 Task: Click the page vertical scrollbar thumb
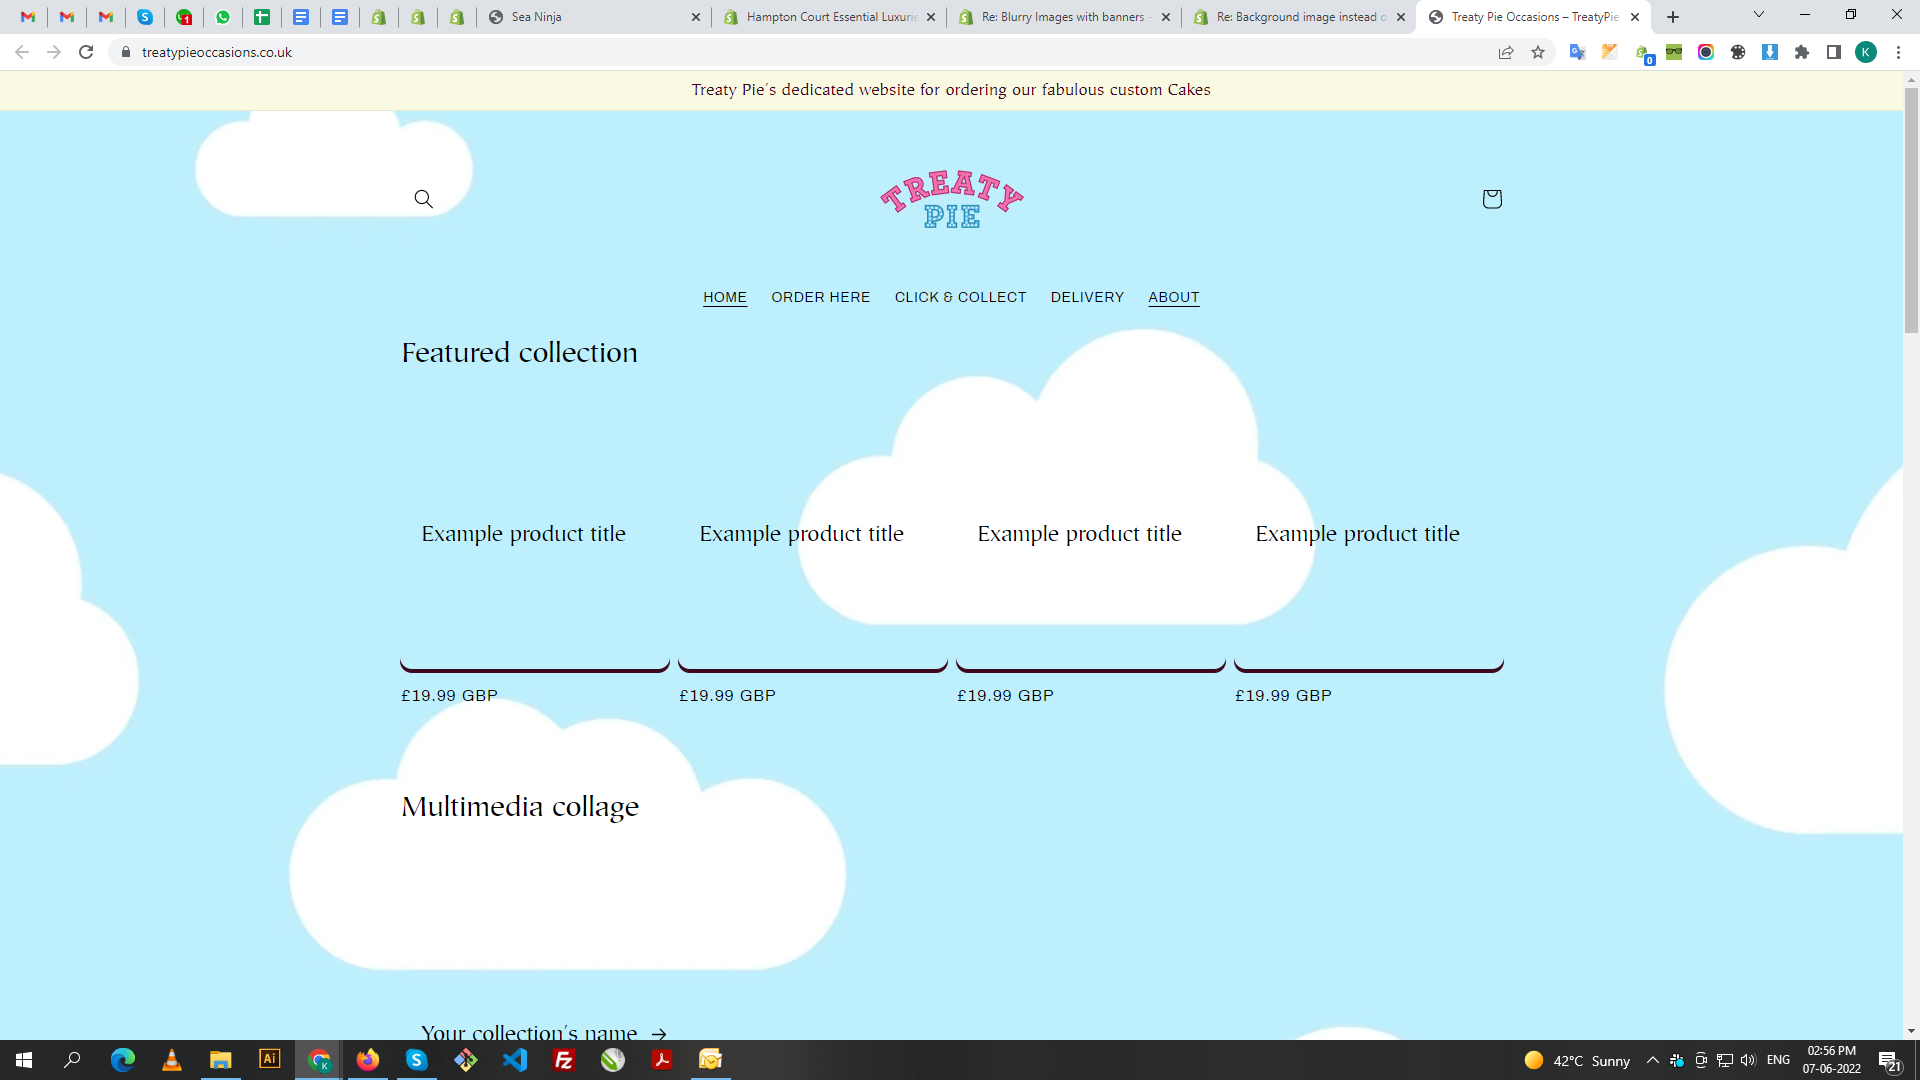pyautogui.click(x=1911, y=210)
